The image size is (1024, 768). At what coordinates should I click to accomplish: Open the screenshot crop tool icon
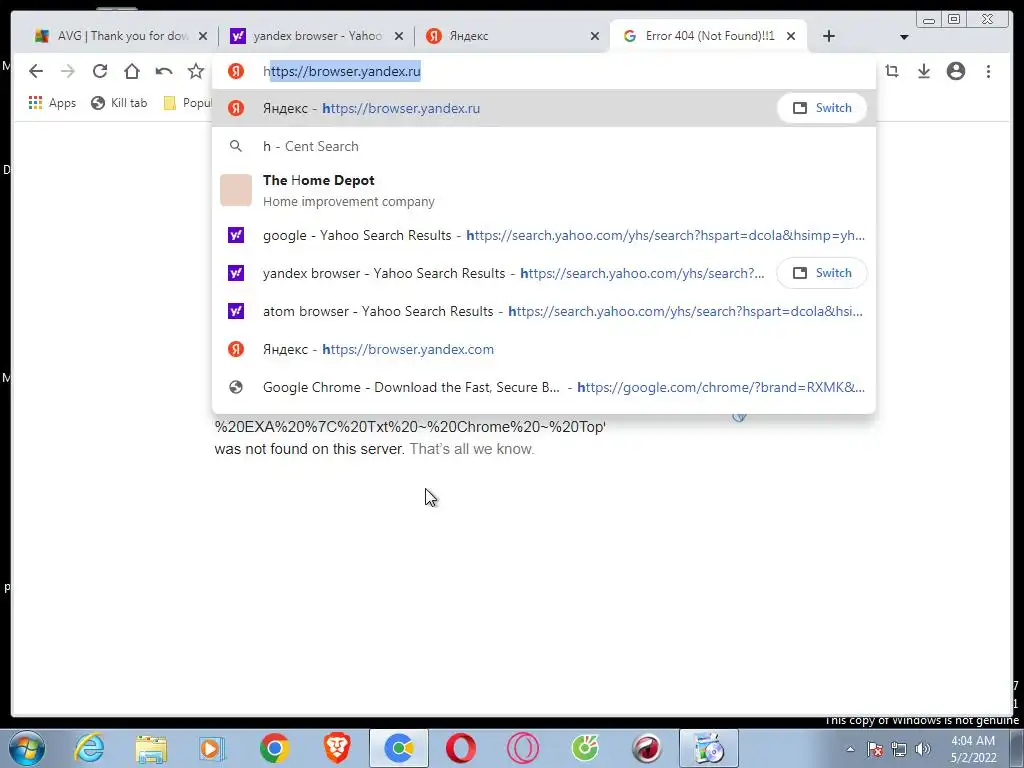coord(892,71)
